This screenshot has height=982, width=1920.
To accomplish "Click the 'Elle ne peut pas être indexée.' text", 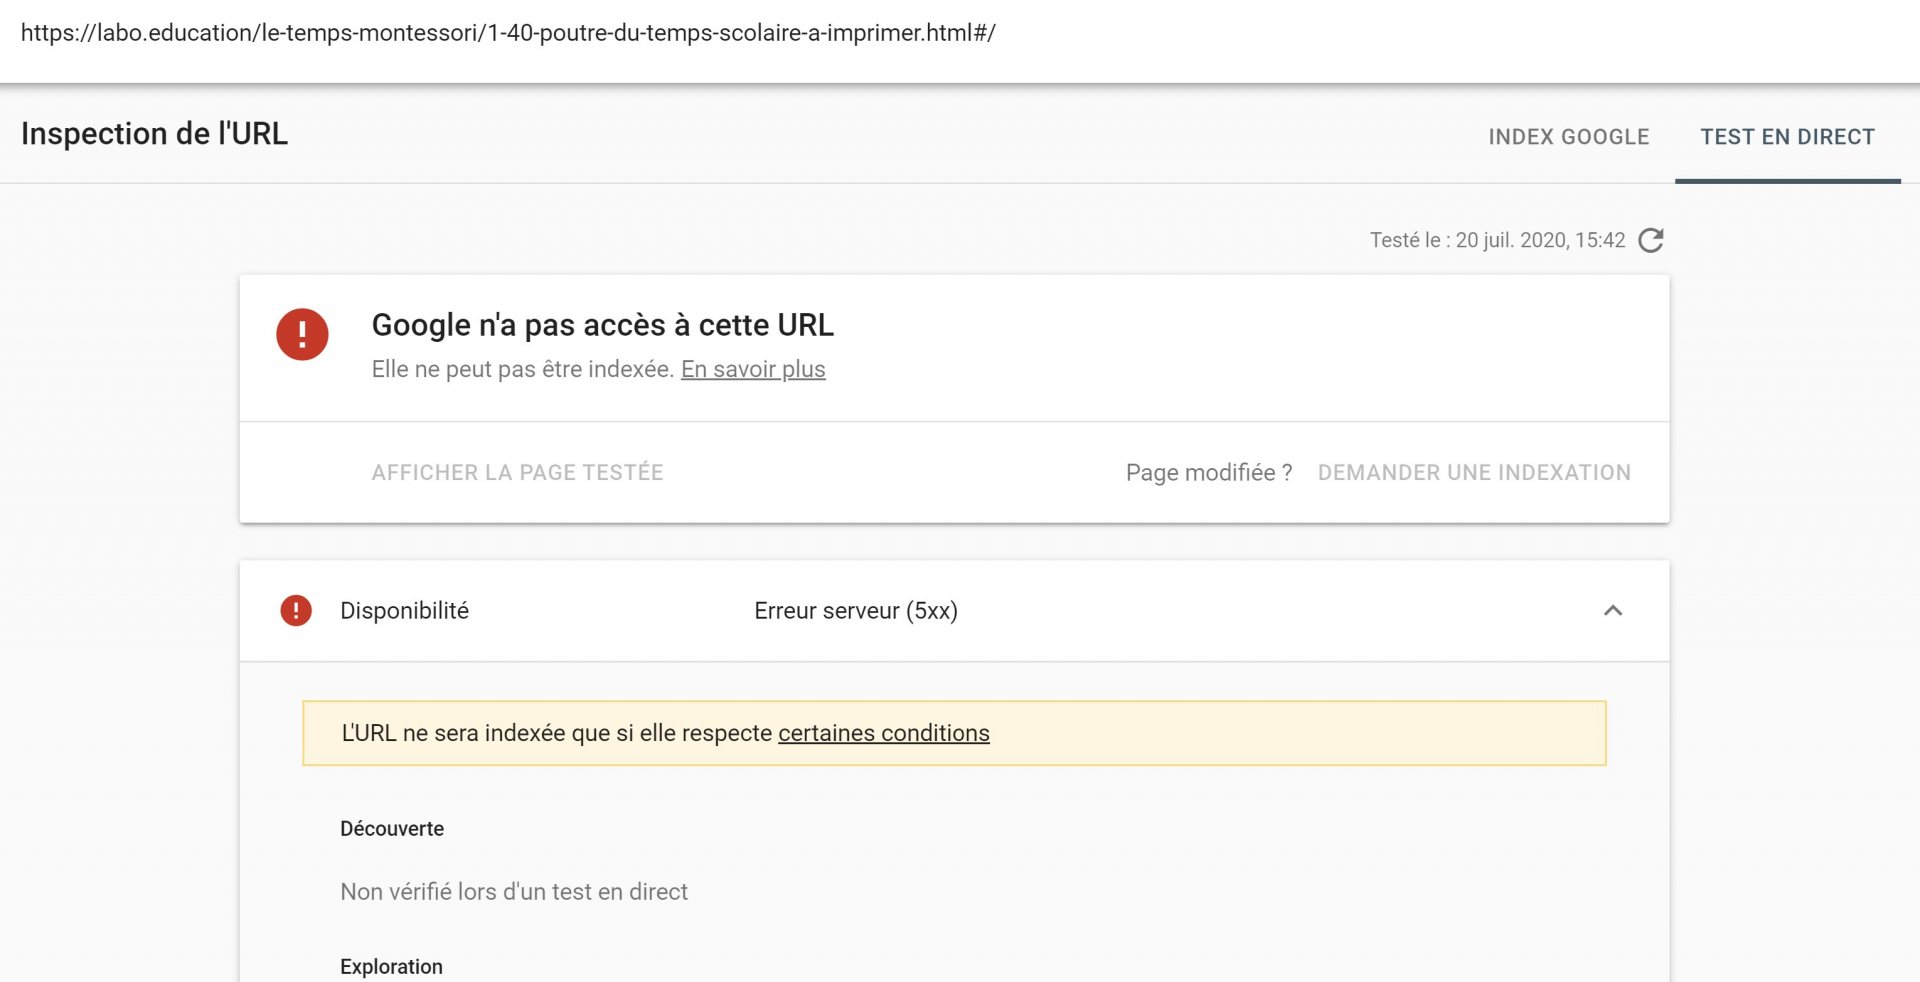I will 523,369.
